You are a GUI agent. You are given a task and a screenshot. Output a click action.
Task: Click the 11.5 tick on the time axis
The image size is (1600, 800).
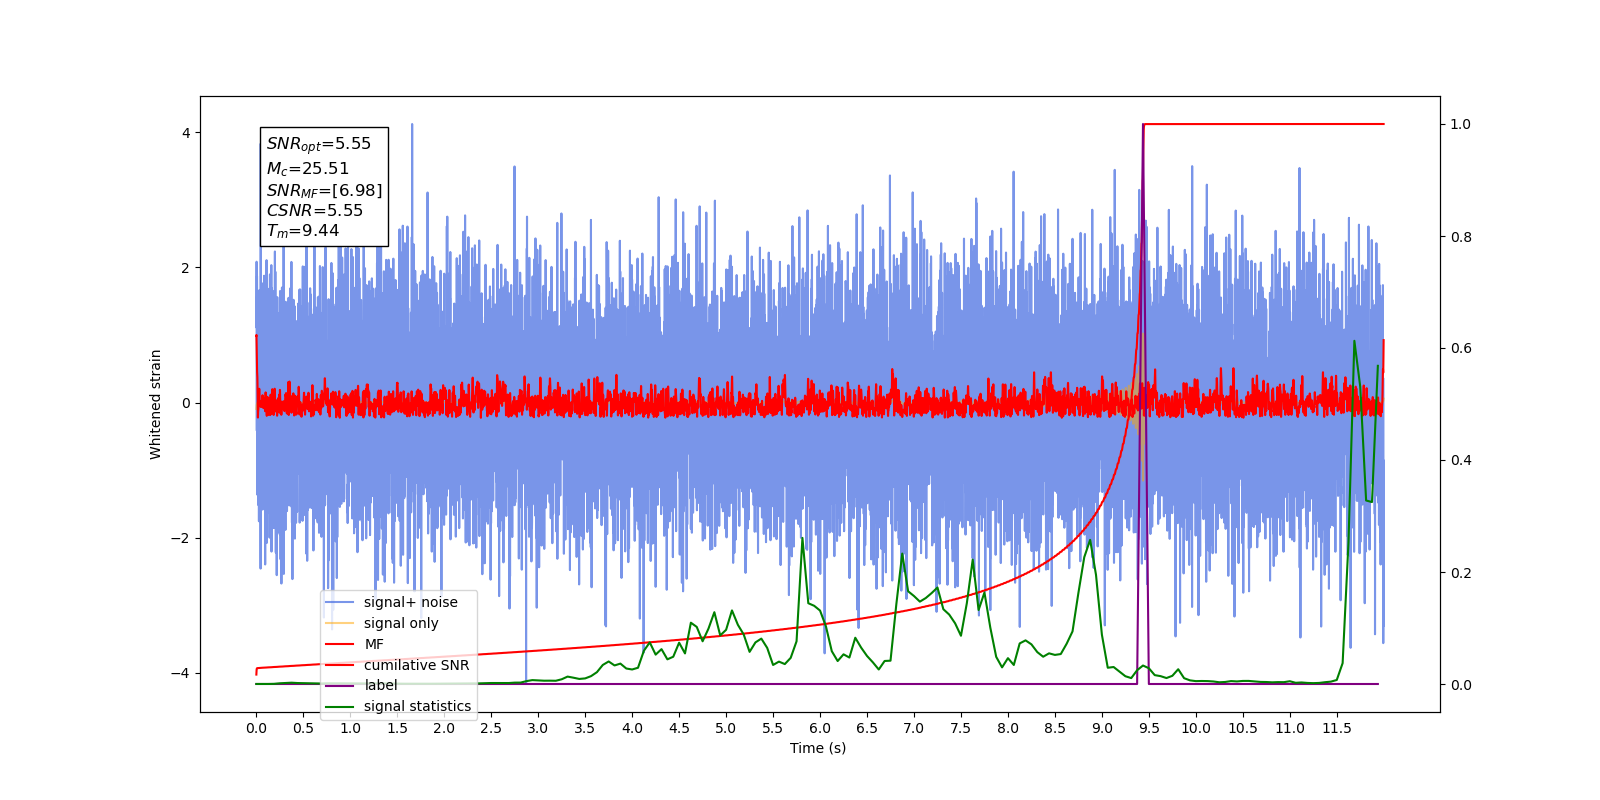tap(1337, 728)
